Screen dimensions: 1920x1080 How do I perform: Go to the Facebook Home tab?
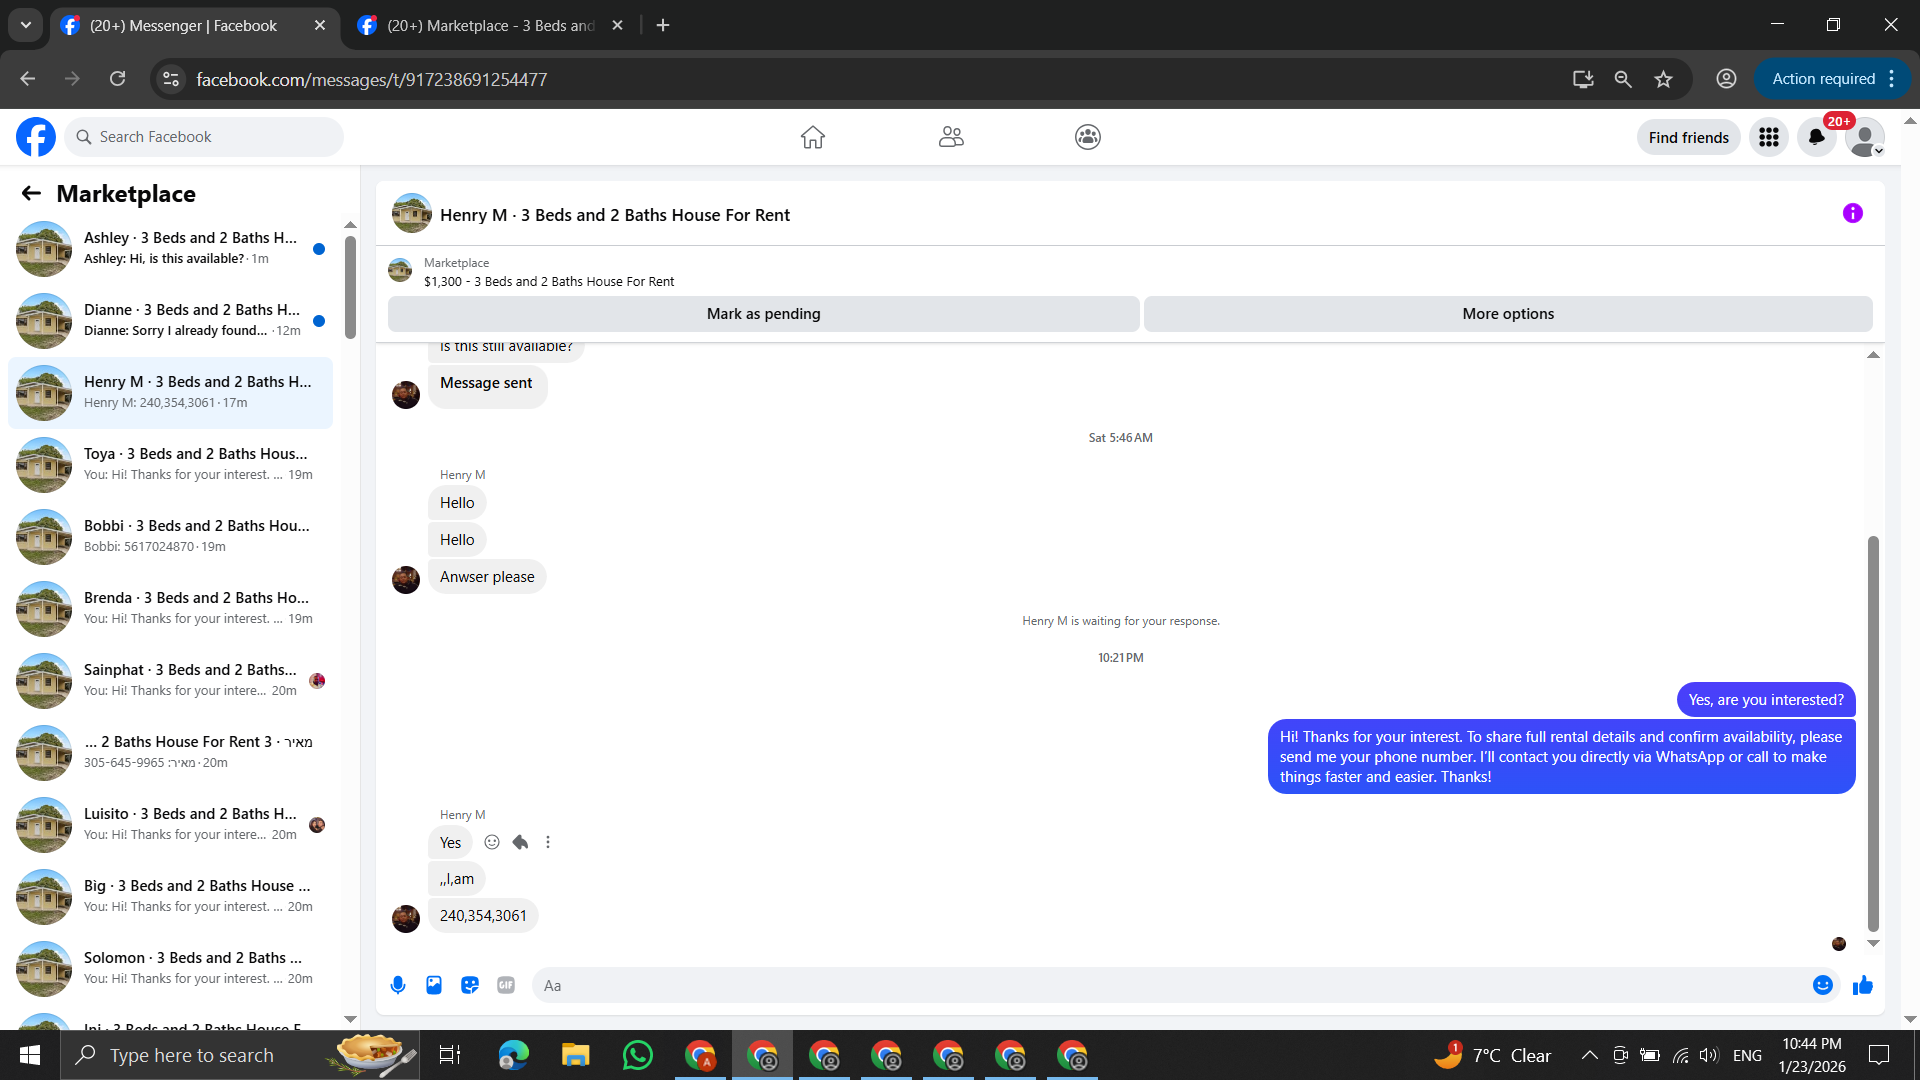812,137
